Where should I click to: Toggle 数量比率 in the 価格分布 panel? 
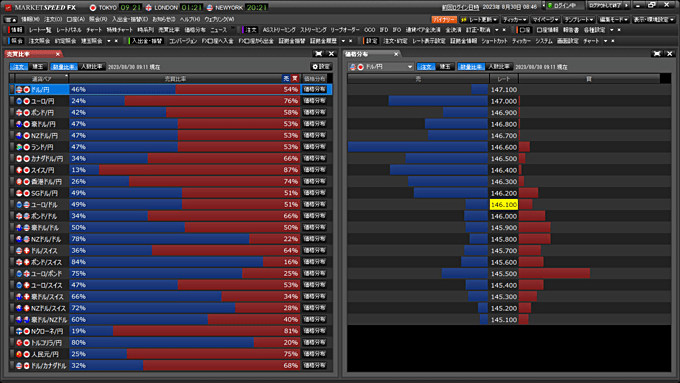(x=471, y=67)
